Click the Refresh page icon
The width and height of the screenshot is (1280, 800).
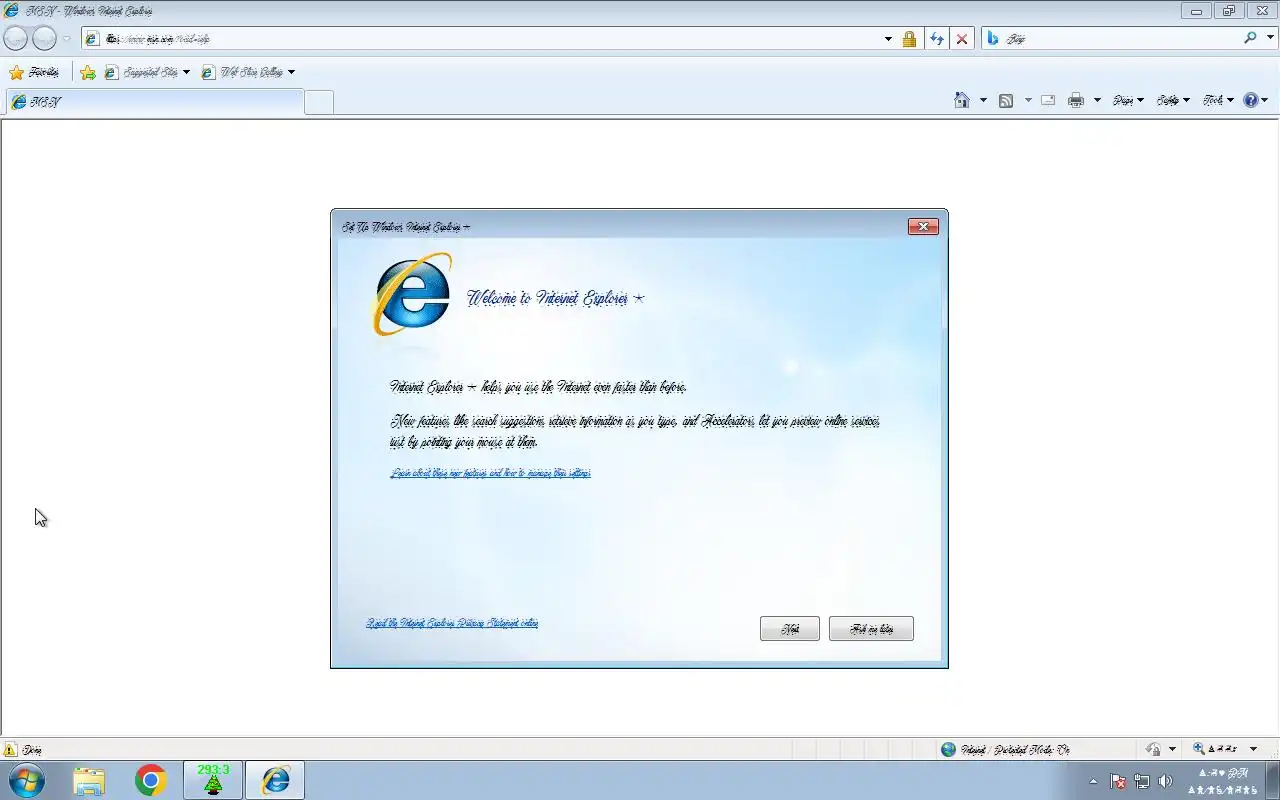(x=936, y=39)
